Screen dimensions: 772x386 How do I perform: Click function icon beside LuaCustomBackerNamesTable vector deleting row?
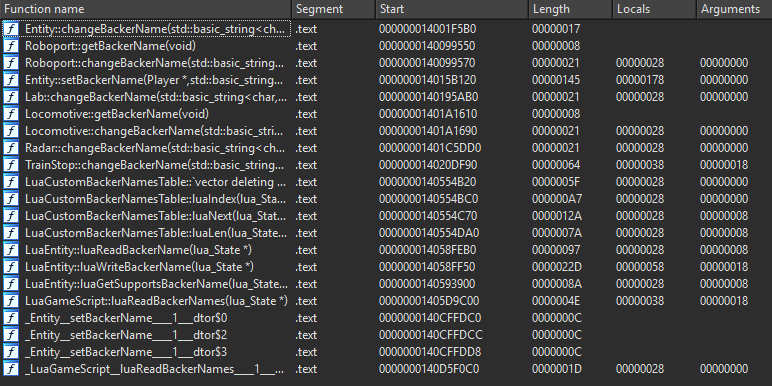point(11,182)
